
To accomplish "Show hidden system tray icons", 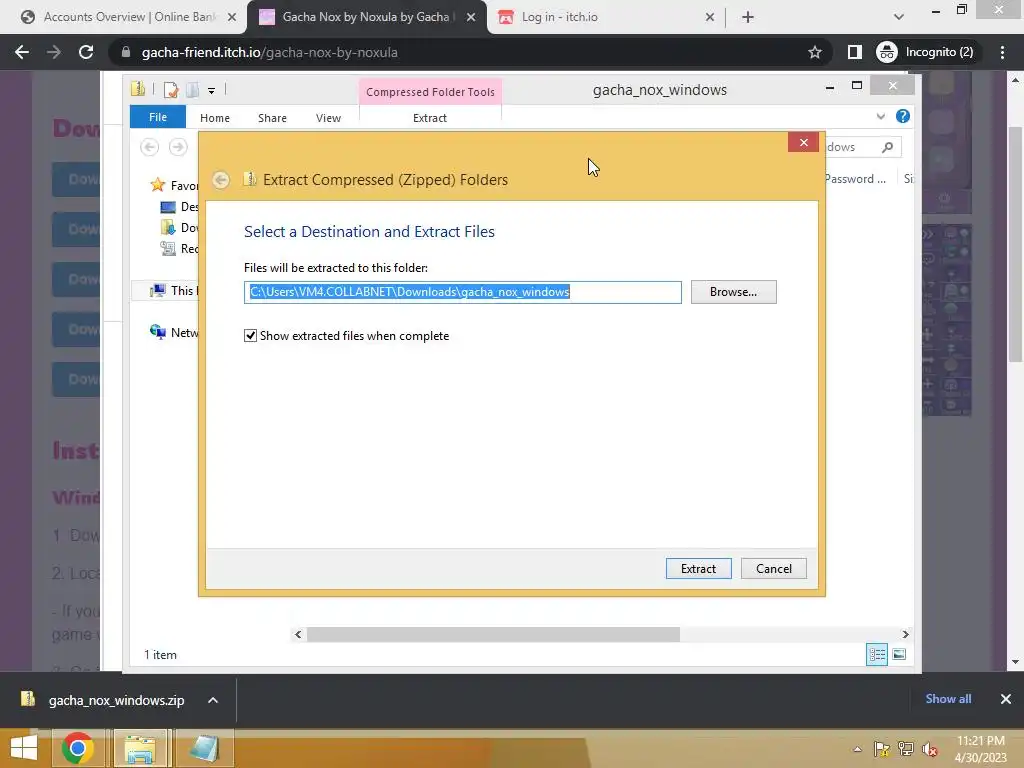I will point(857,750).
